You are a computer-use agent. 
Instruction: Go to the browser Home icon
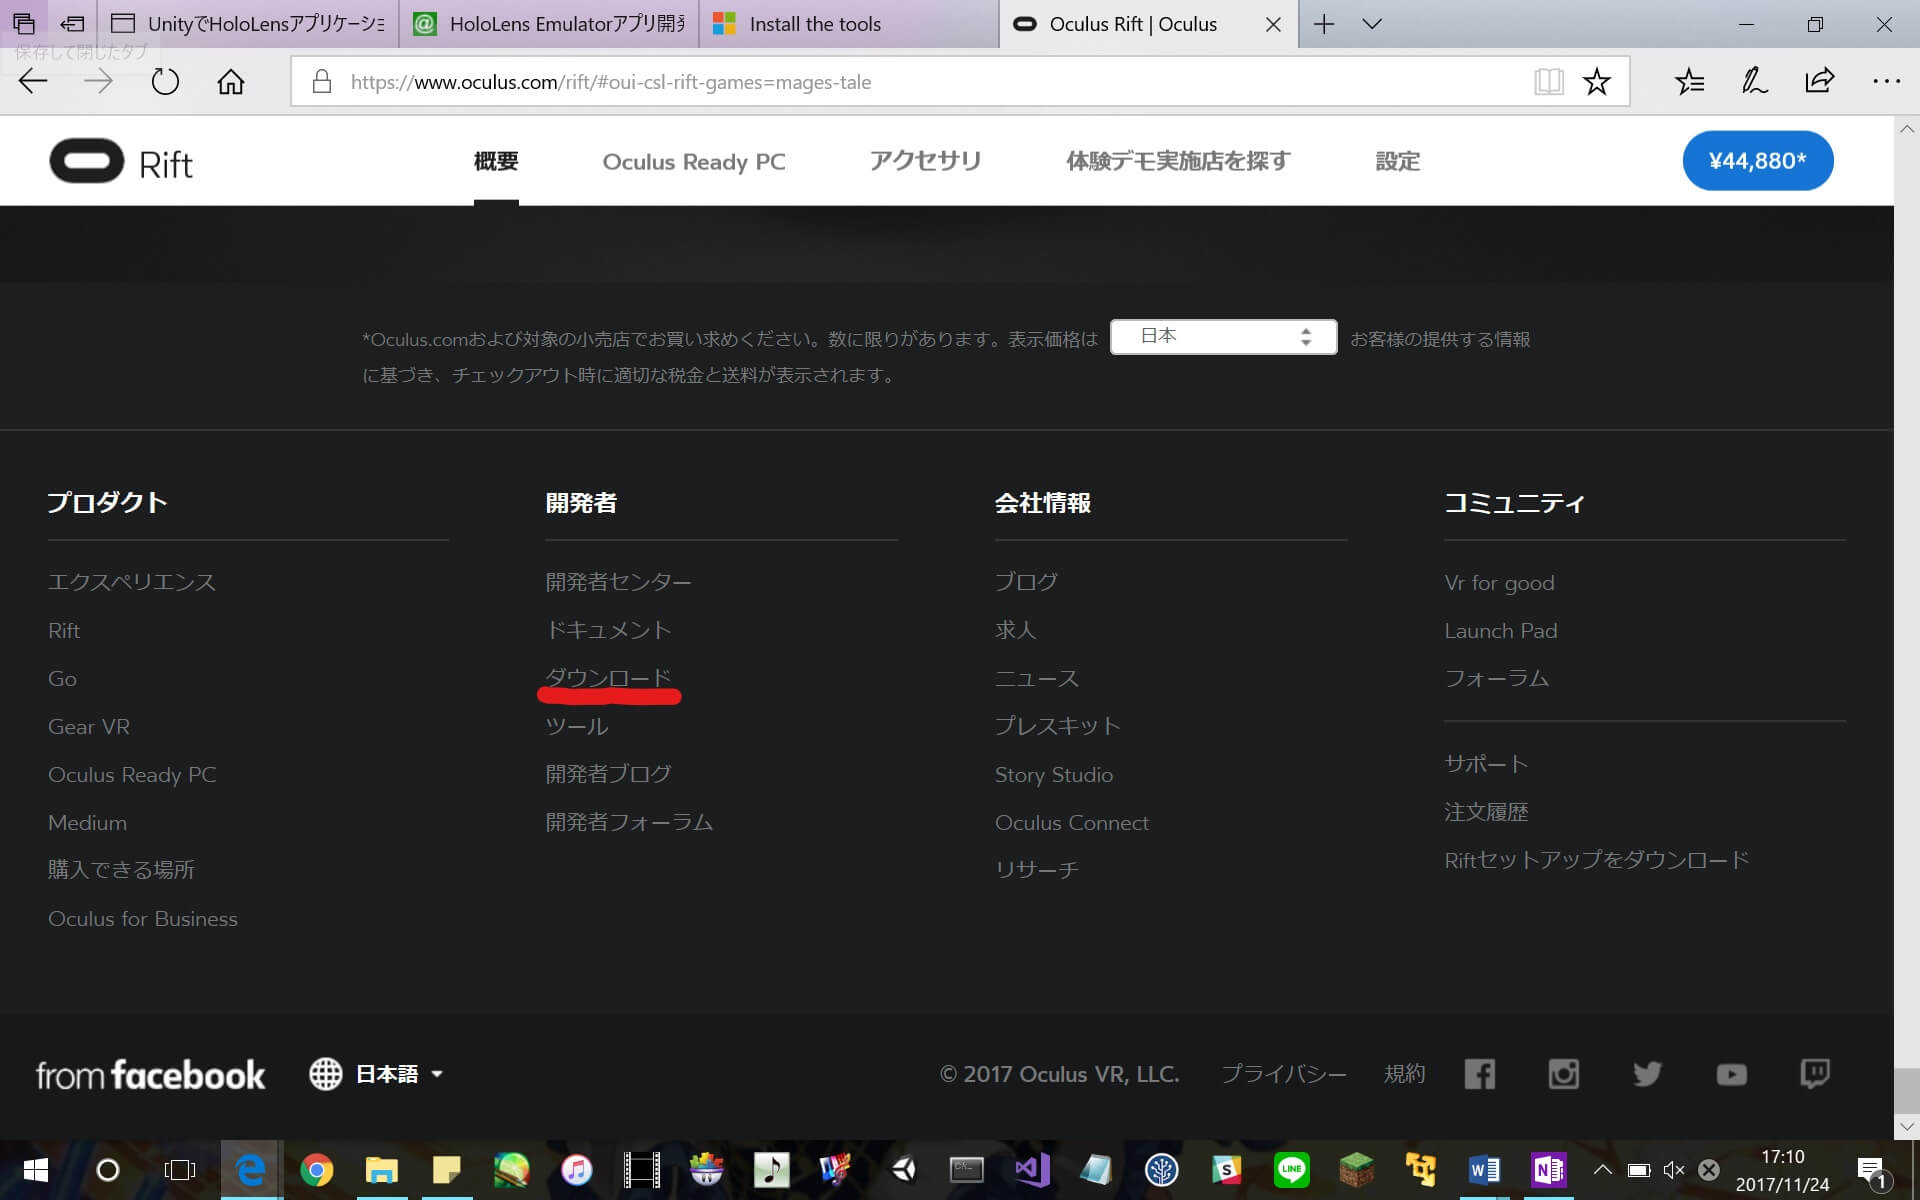(x=231, y=82)
